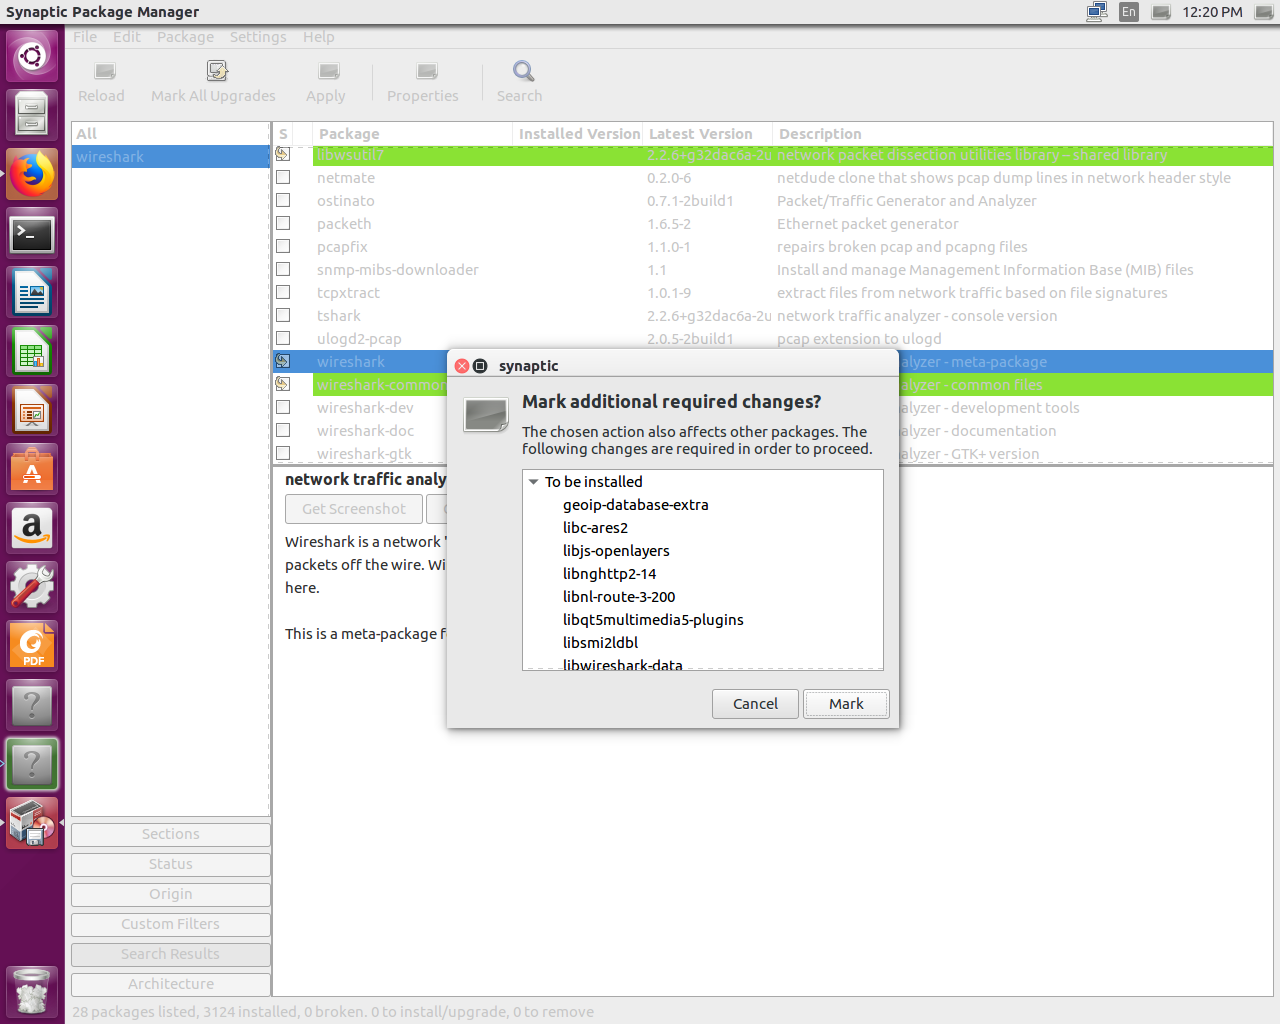Viewport: 1280px width, 1024px height.
Task: Sort by the Latest Version column header
Action: (707, 134)
